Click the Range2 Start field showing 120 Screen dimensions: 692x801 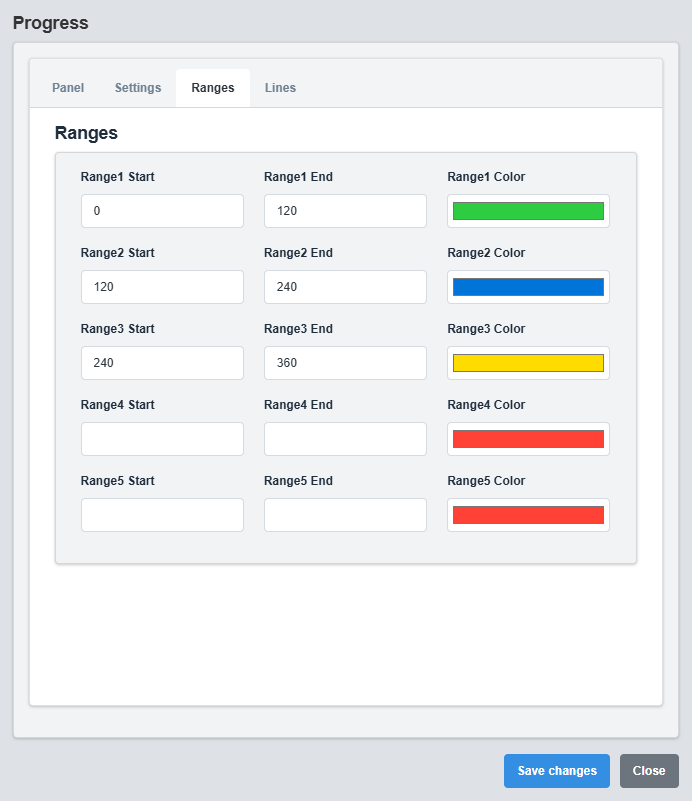coord(162,287)
